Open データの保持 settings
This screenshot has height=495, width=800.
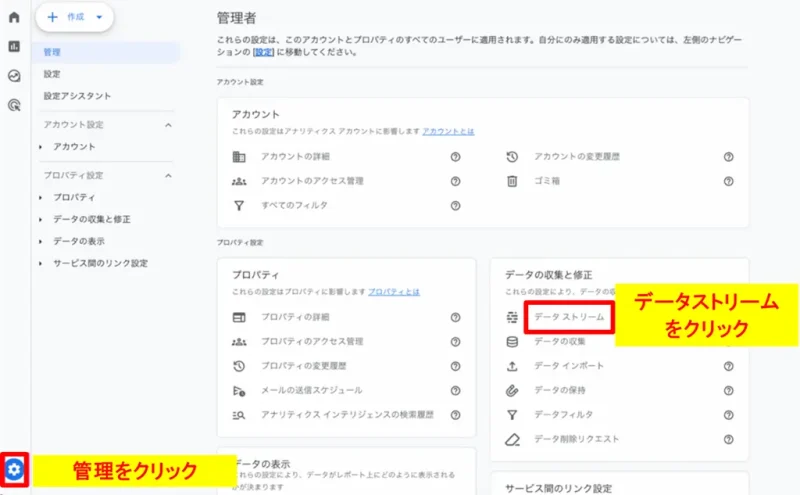(560, 391)
